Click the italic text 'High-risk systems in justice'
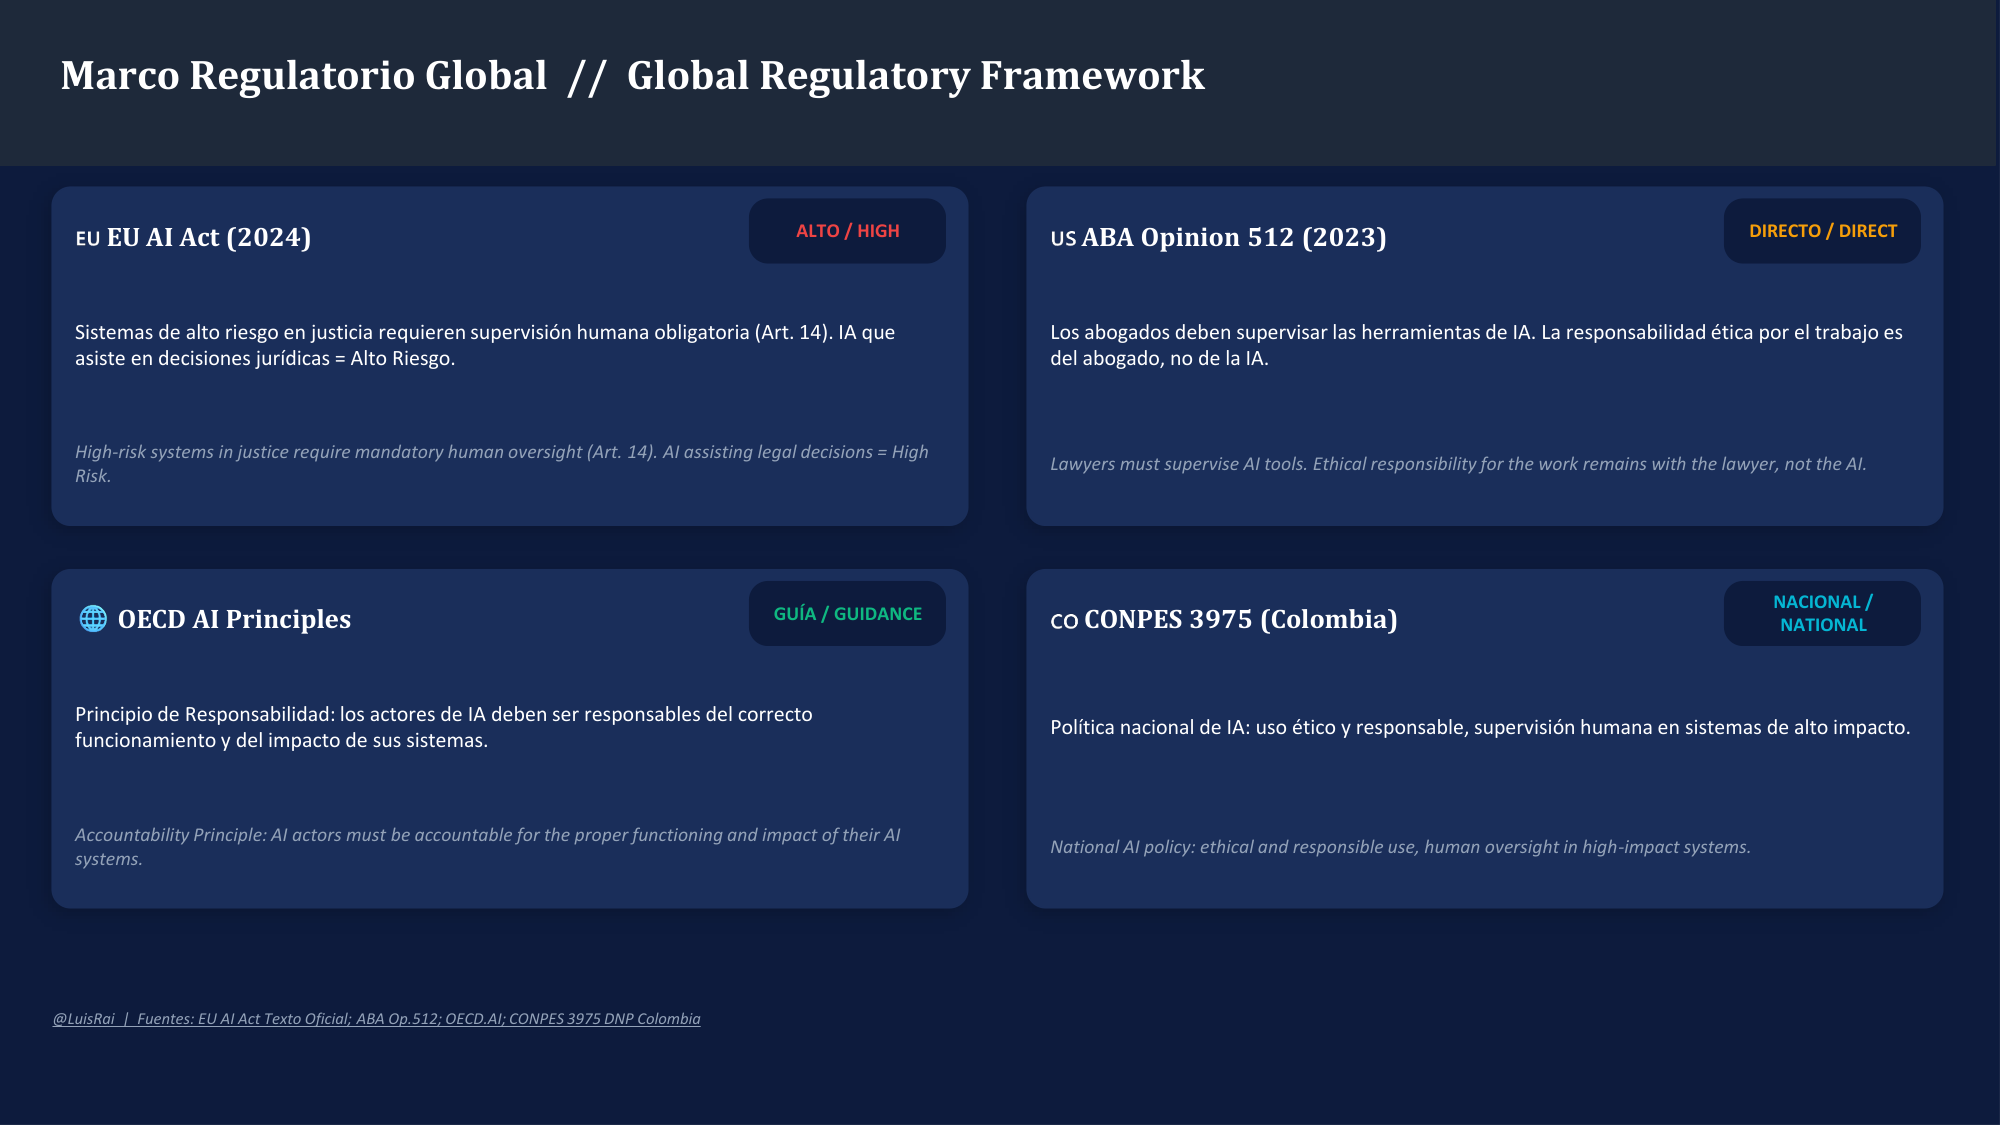This screenshot has width=2000, height=1125. coord(502,464)
